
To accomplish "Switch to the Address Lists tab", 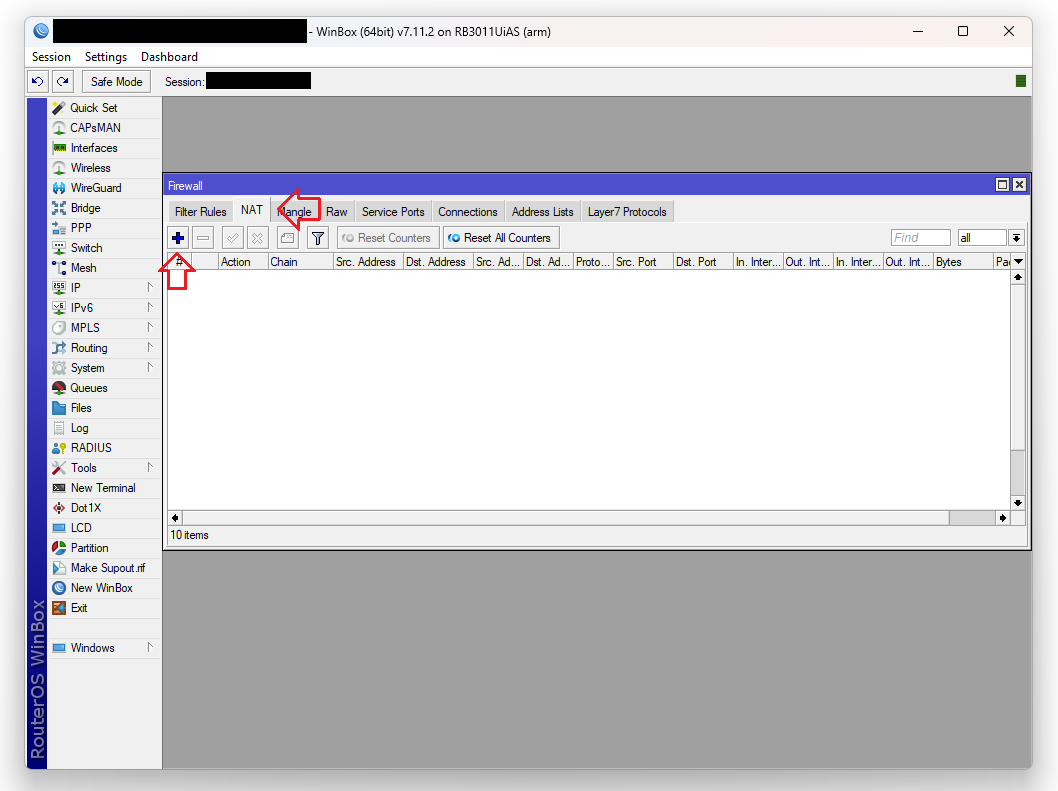I will pyautogui.click(x=542, y=212).
